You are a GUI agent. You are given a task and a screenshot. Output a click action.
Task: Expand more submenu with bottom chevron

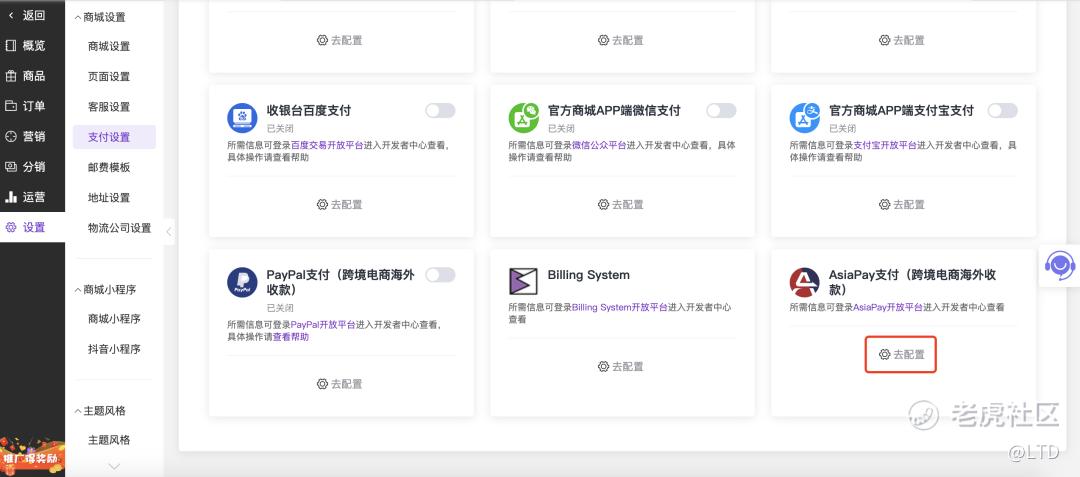pyautogui.click(x=114, y=467)
